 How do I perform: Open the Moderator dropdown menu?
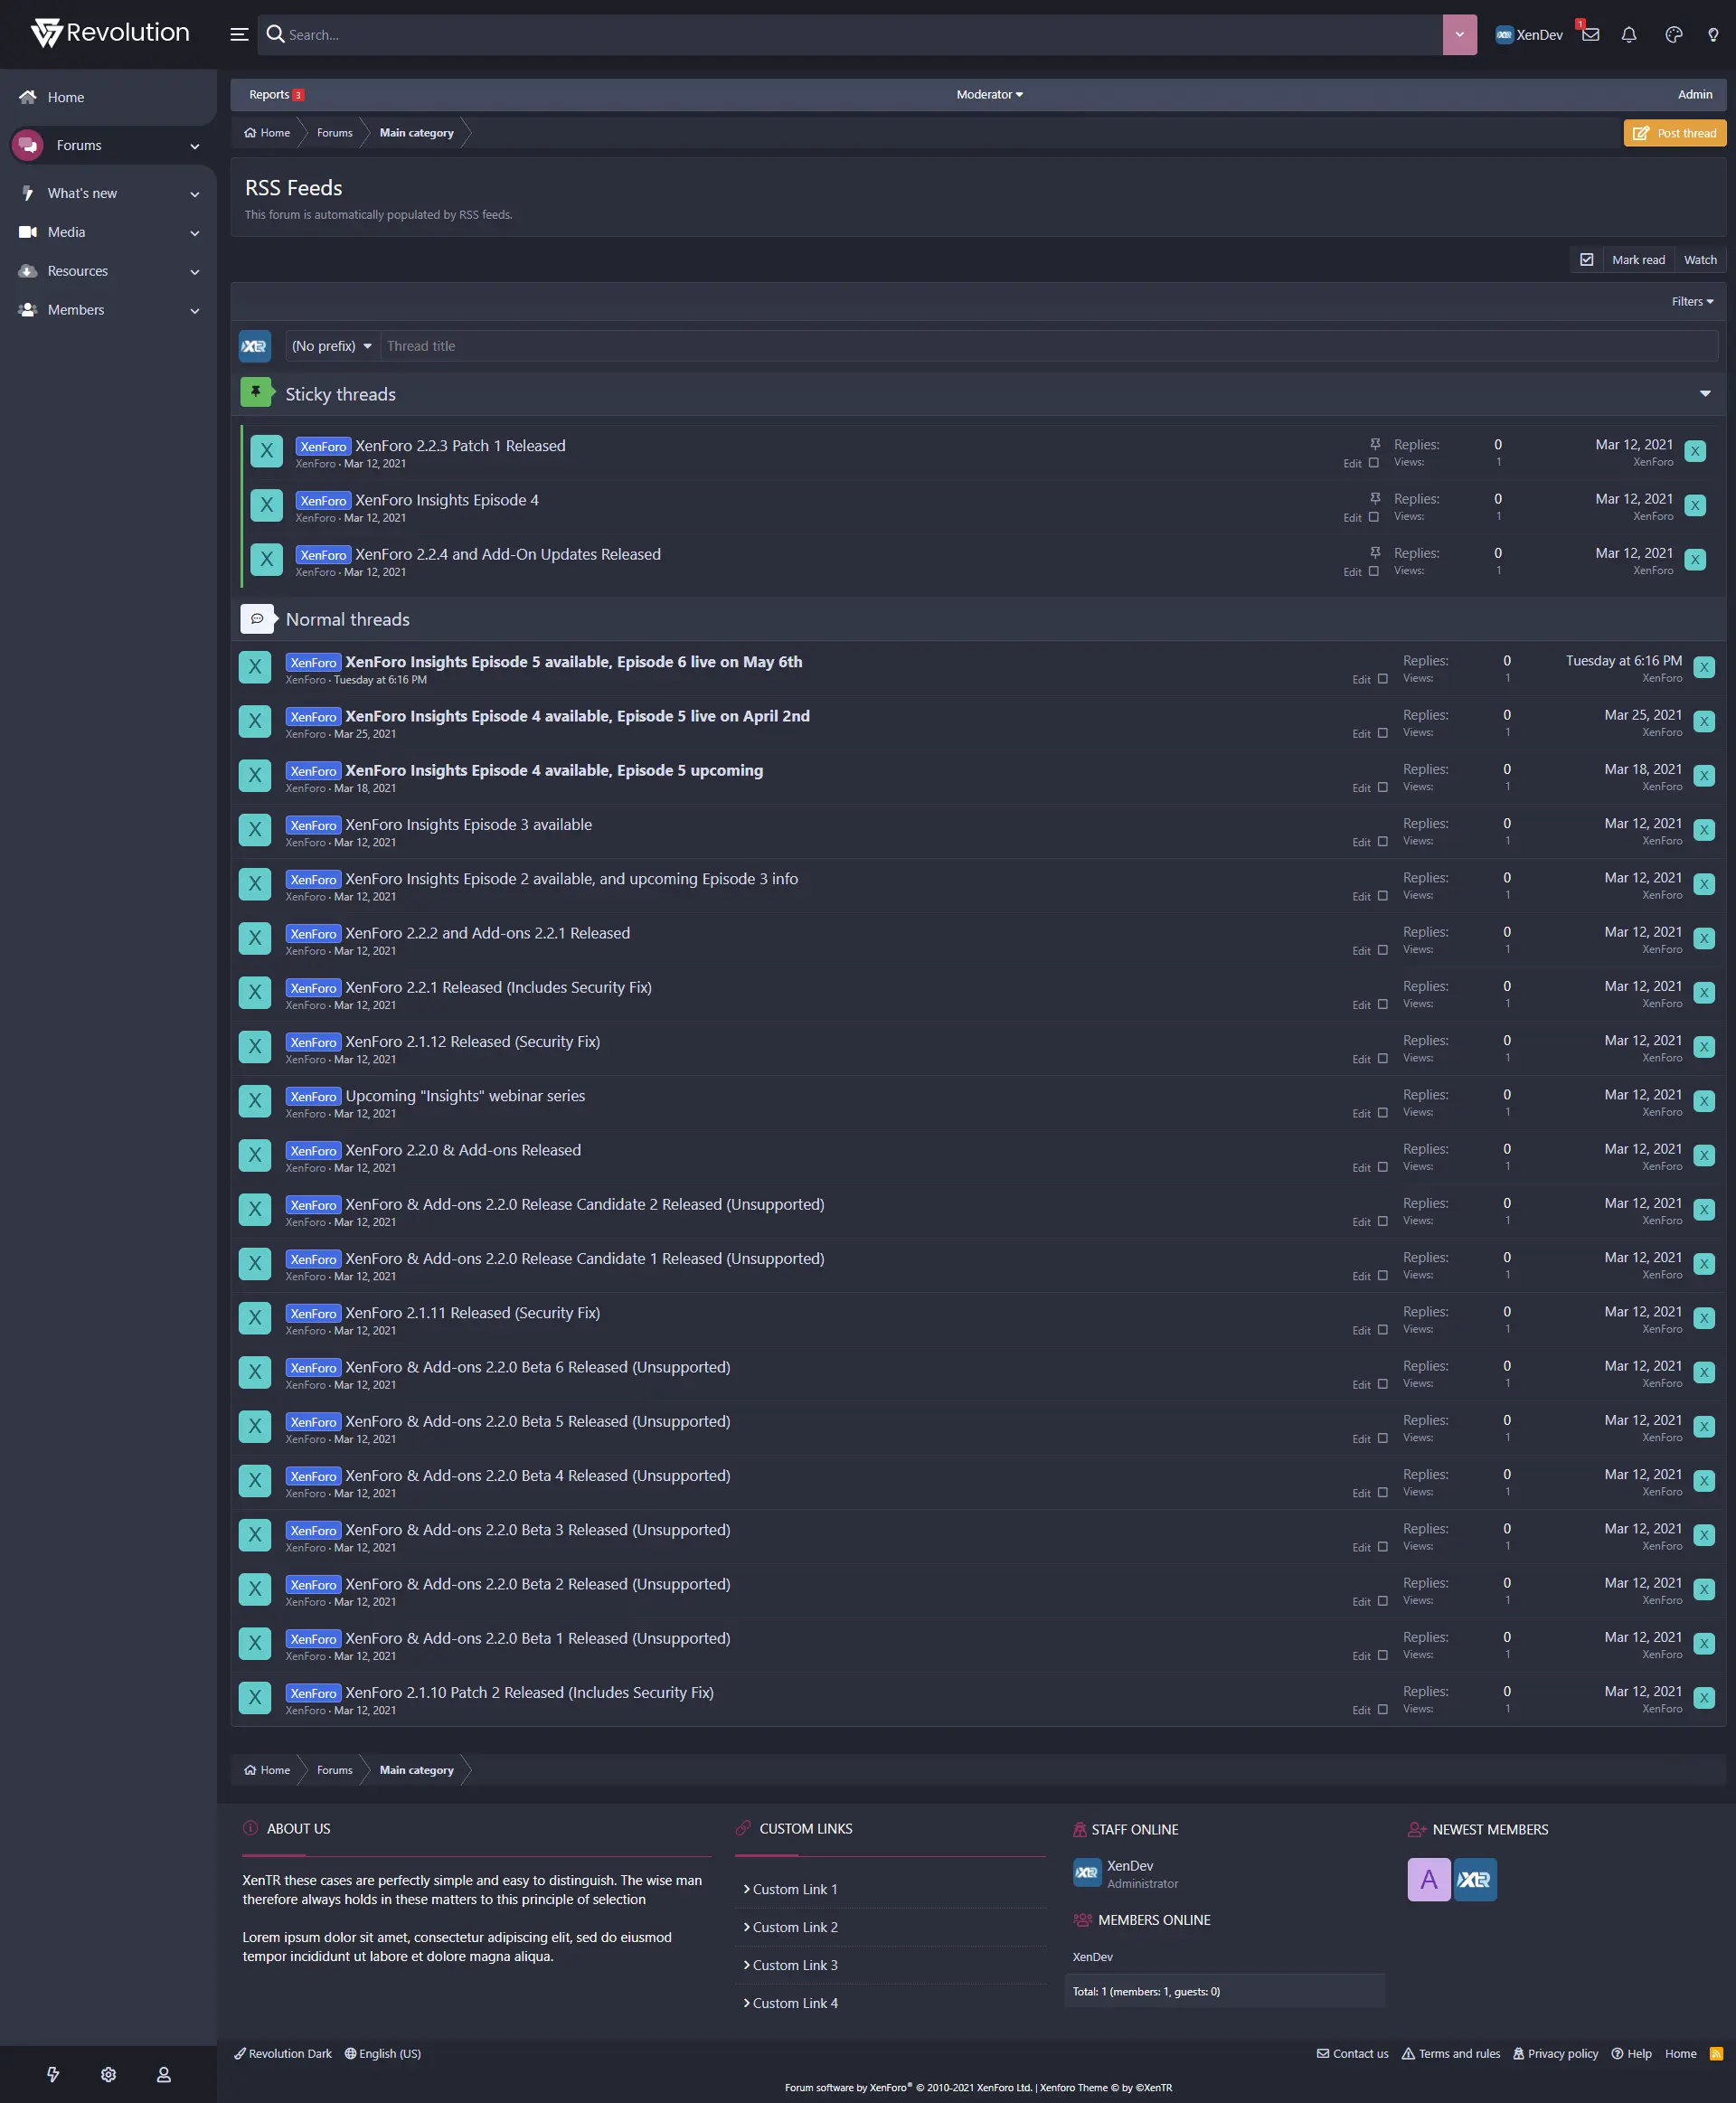pyautogui.click(x=989, y=95)
